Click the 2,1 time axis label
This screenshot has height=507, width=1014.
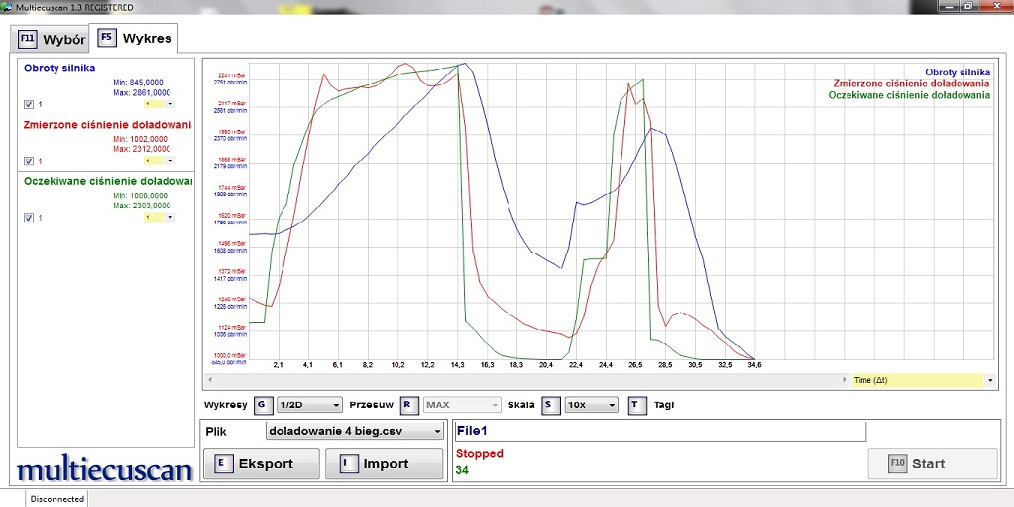coord(279,365)
